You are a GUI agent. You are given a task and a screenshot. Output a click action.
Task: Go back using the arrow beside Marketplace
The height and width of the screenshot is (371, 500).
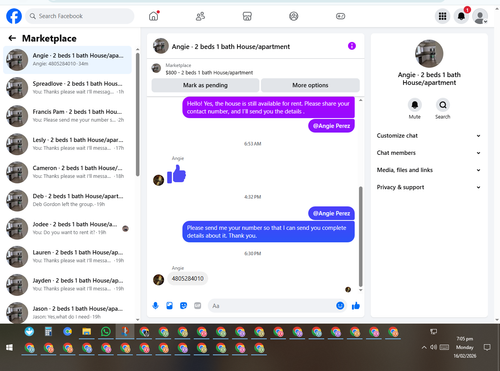[12, 38]
